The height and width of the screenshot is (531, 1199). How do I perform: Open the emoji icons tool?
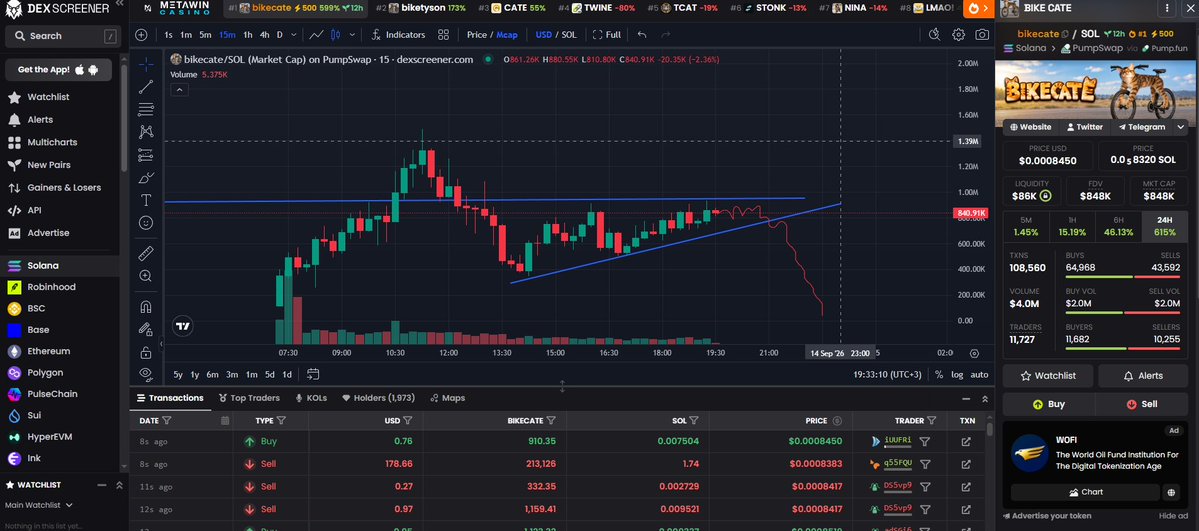click(x=146, y=223)
